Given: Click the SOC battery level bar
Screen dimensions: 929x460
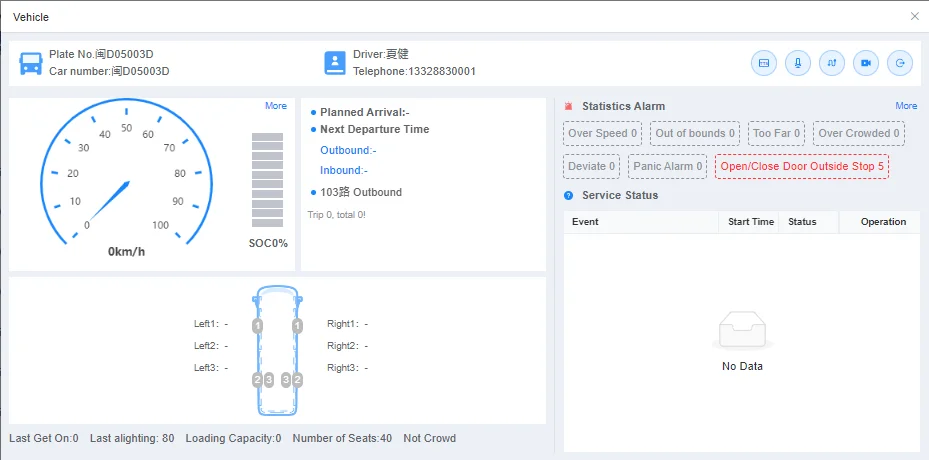Looking at the screenshot, I should click(267, 180).
